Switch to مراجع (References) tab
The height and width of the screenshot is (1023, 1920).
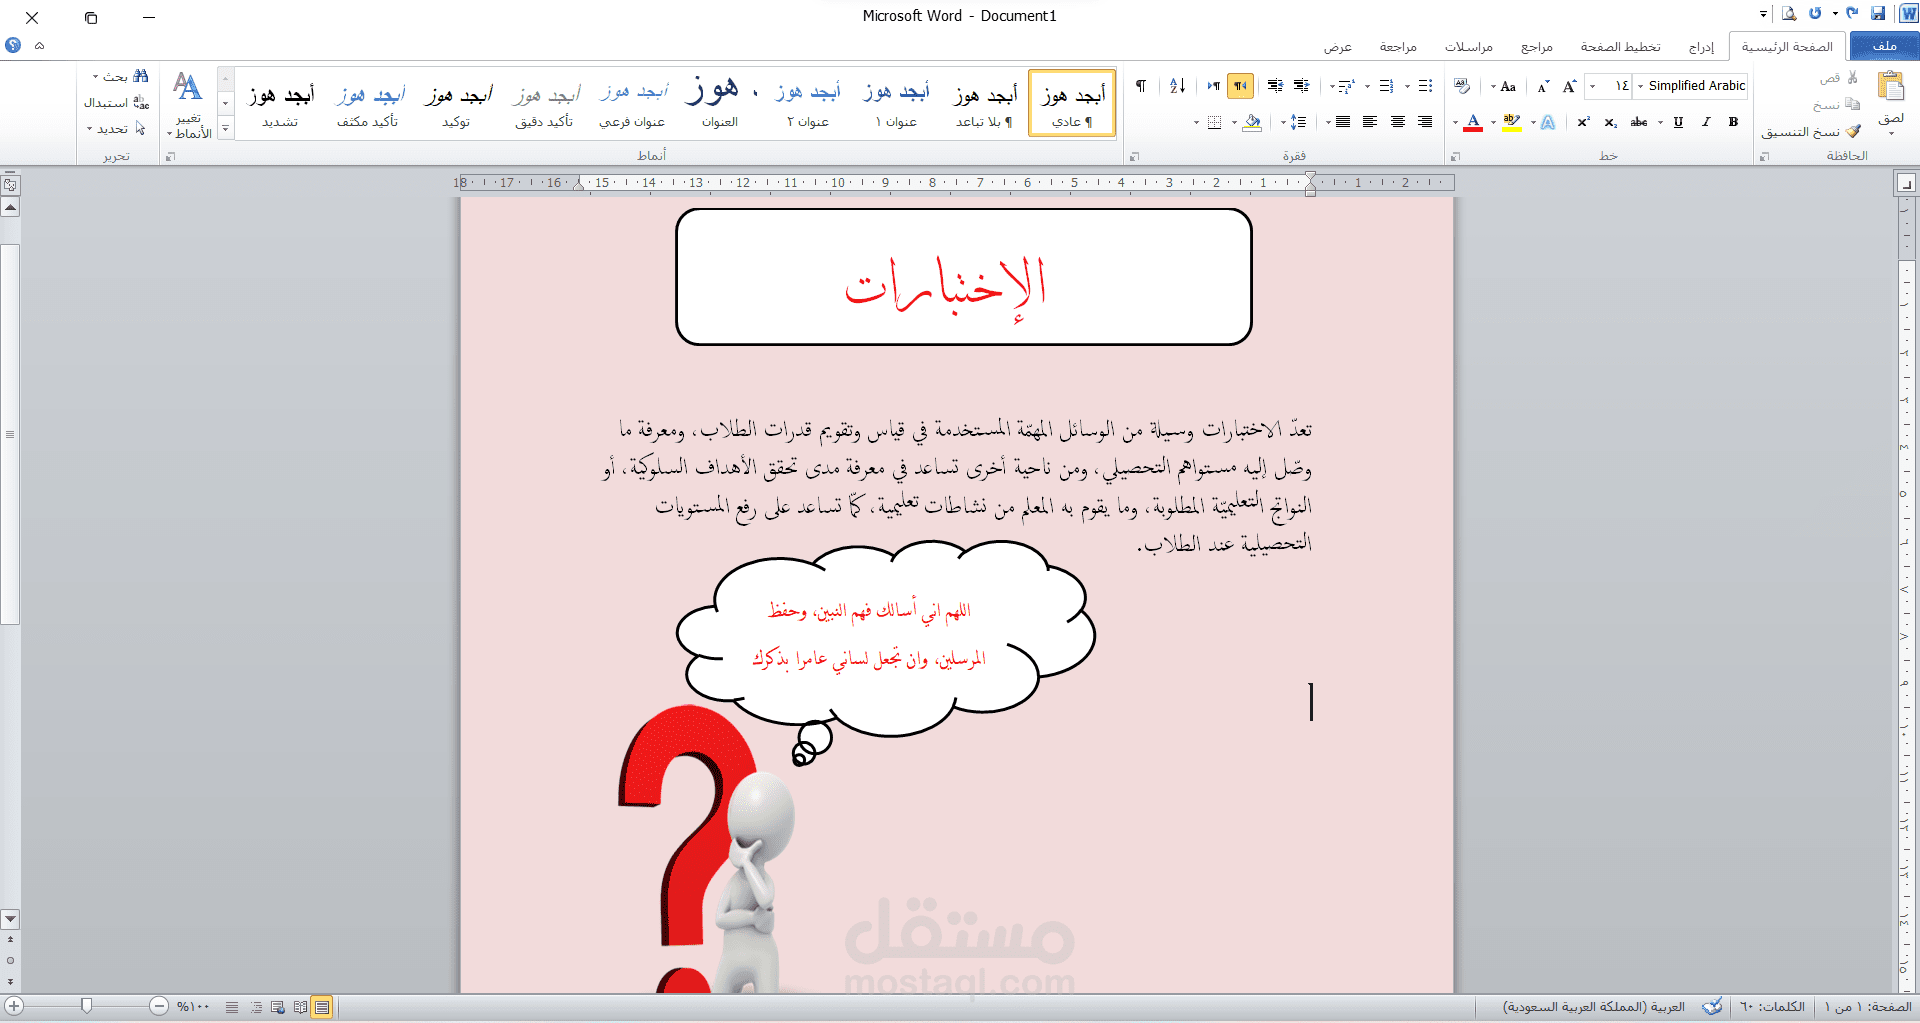tap(1537, 47)
